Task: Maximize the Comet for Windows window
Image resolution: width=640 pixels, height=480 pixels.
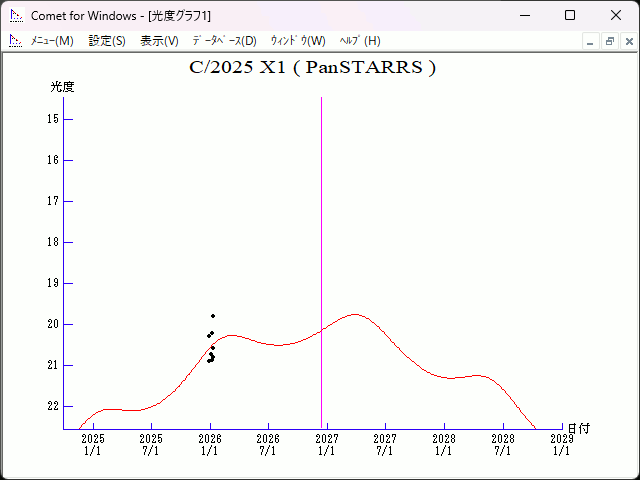Action: point(570,16)
